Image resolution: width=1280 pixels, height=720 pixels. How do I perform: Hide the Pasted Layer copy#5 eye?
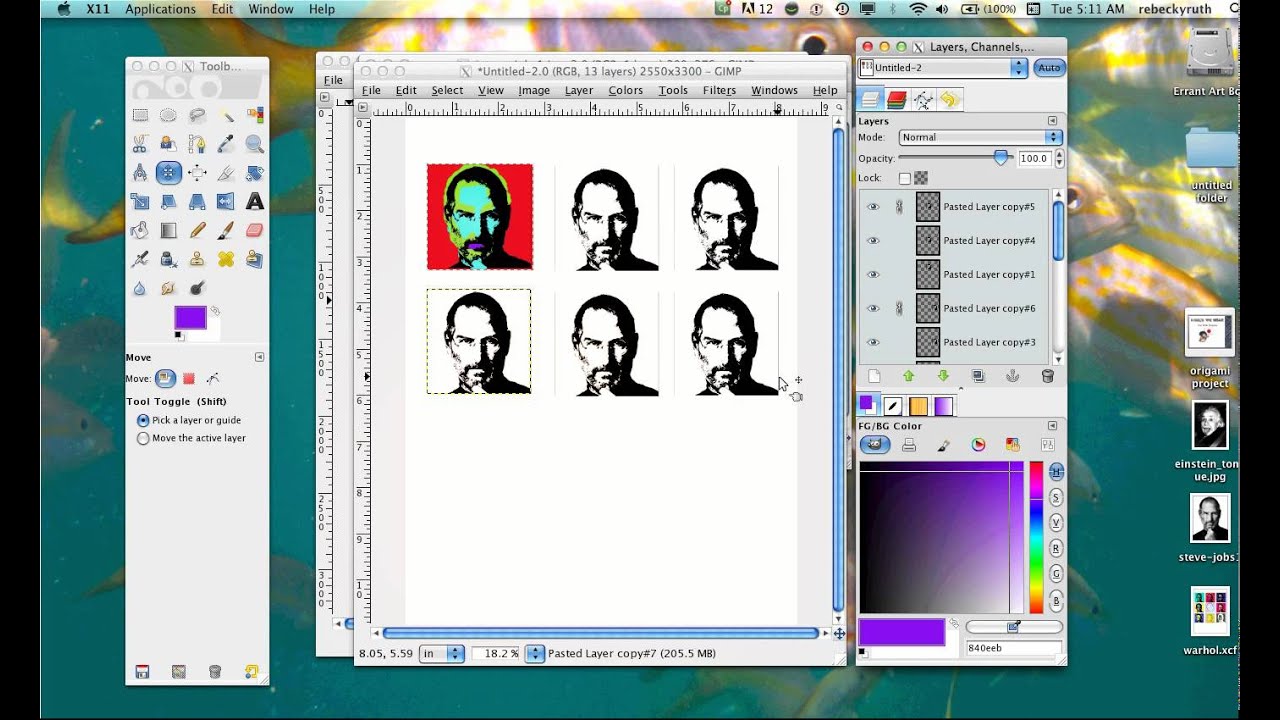(x=873, y=207)
